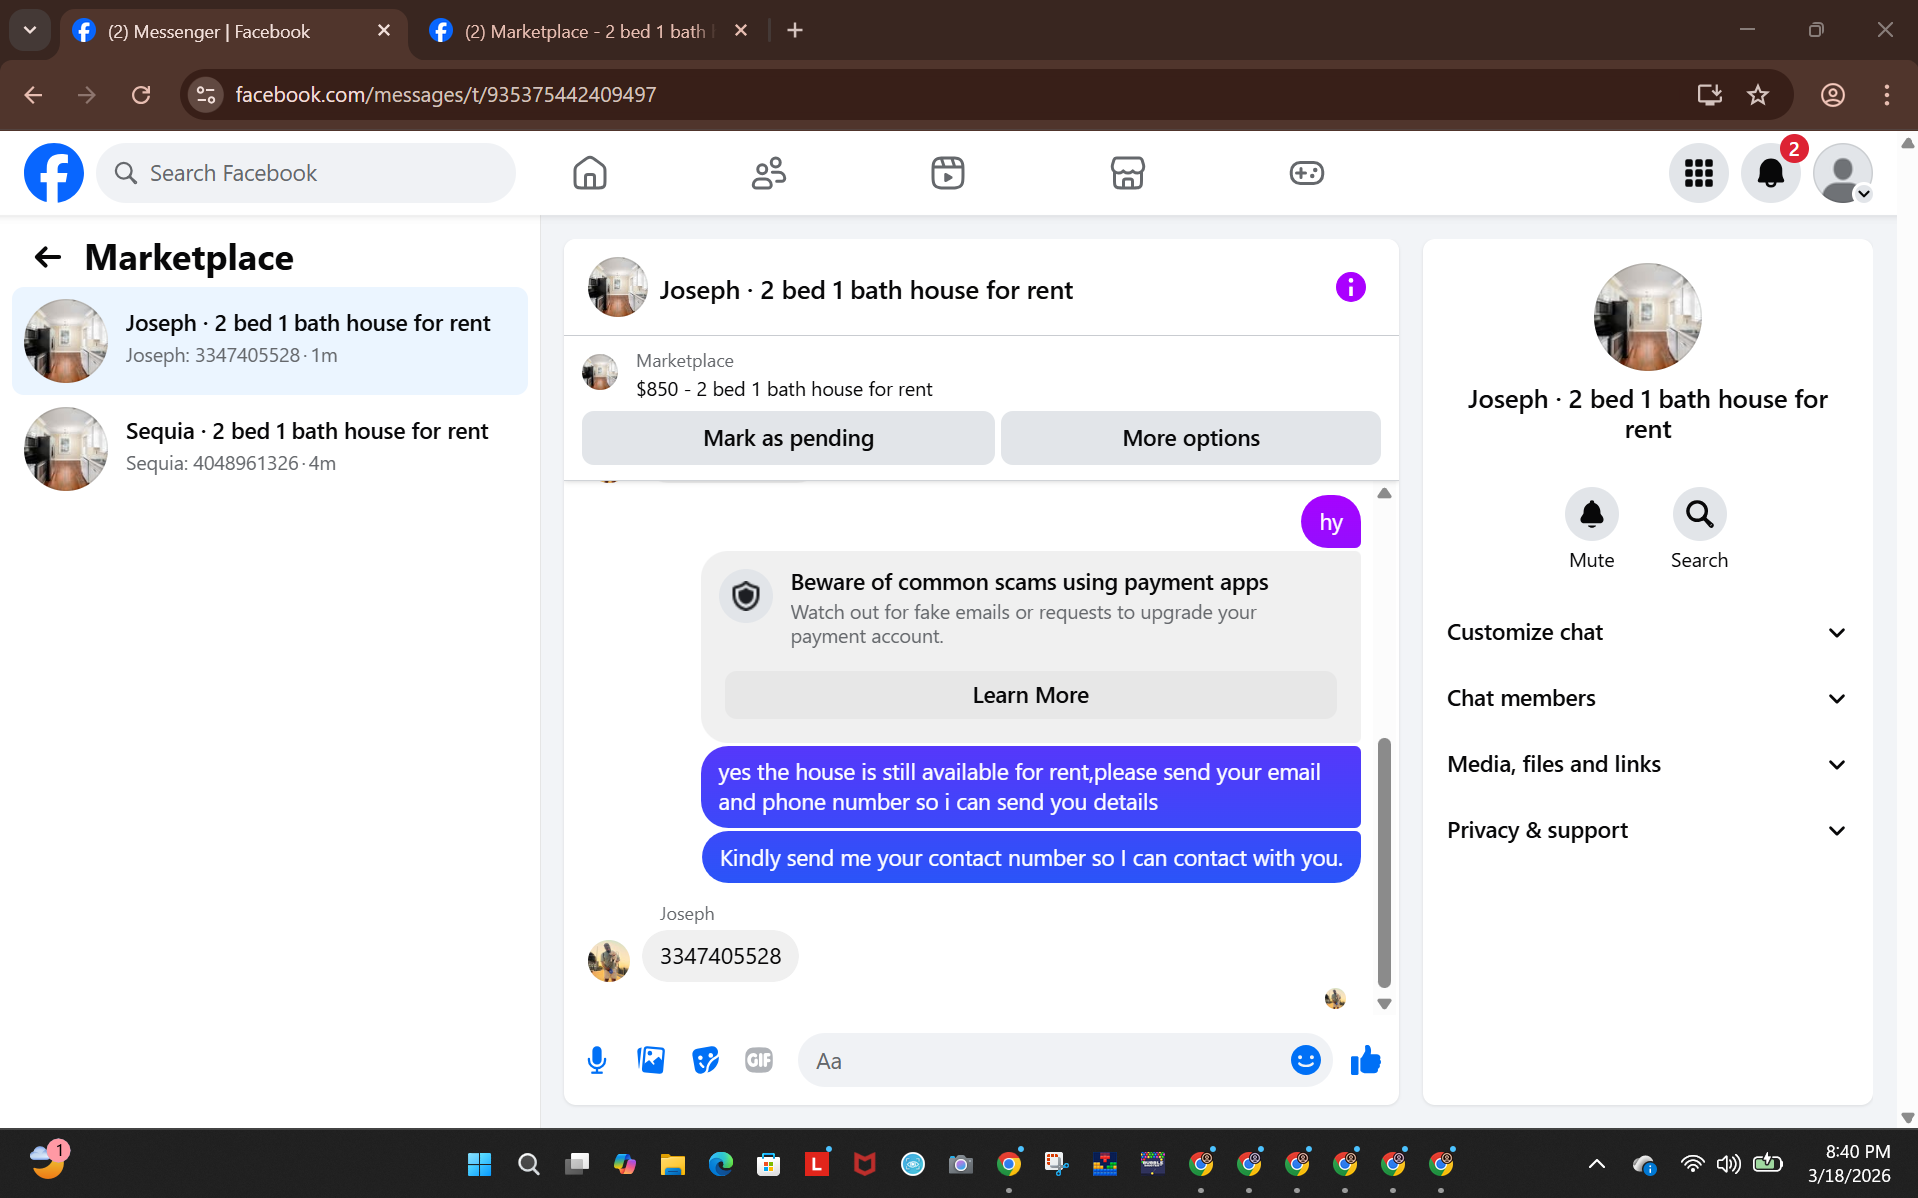
Task: Go back in browser history
Action: coord(33,95)
